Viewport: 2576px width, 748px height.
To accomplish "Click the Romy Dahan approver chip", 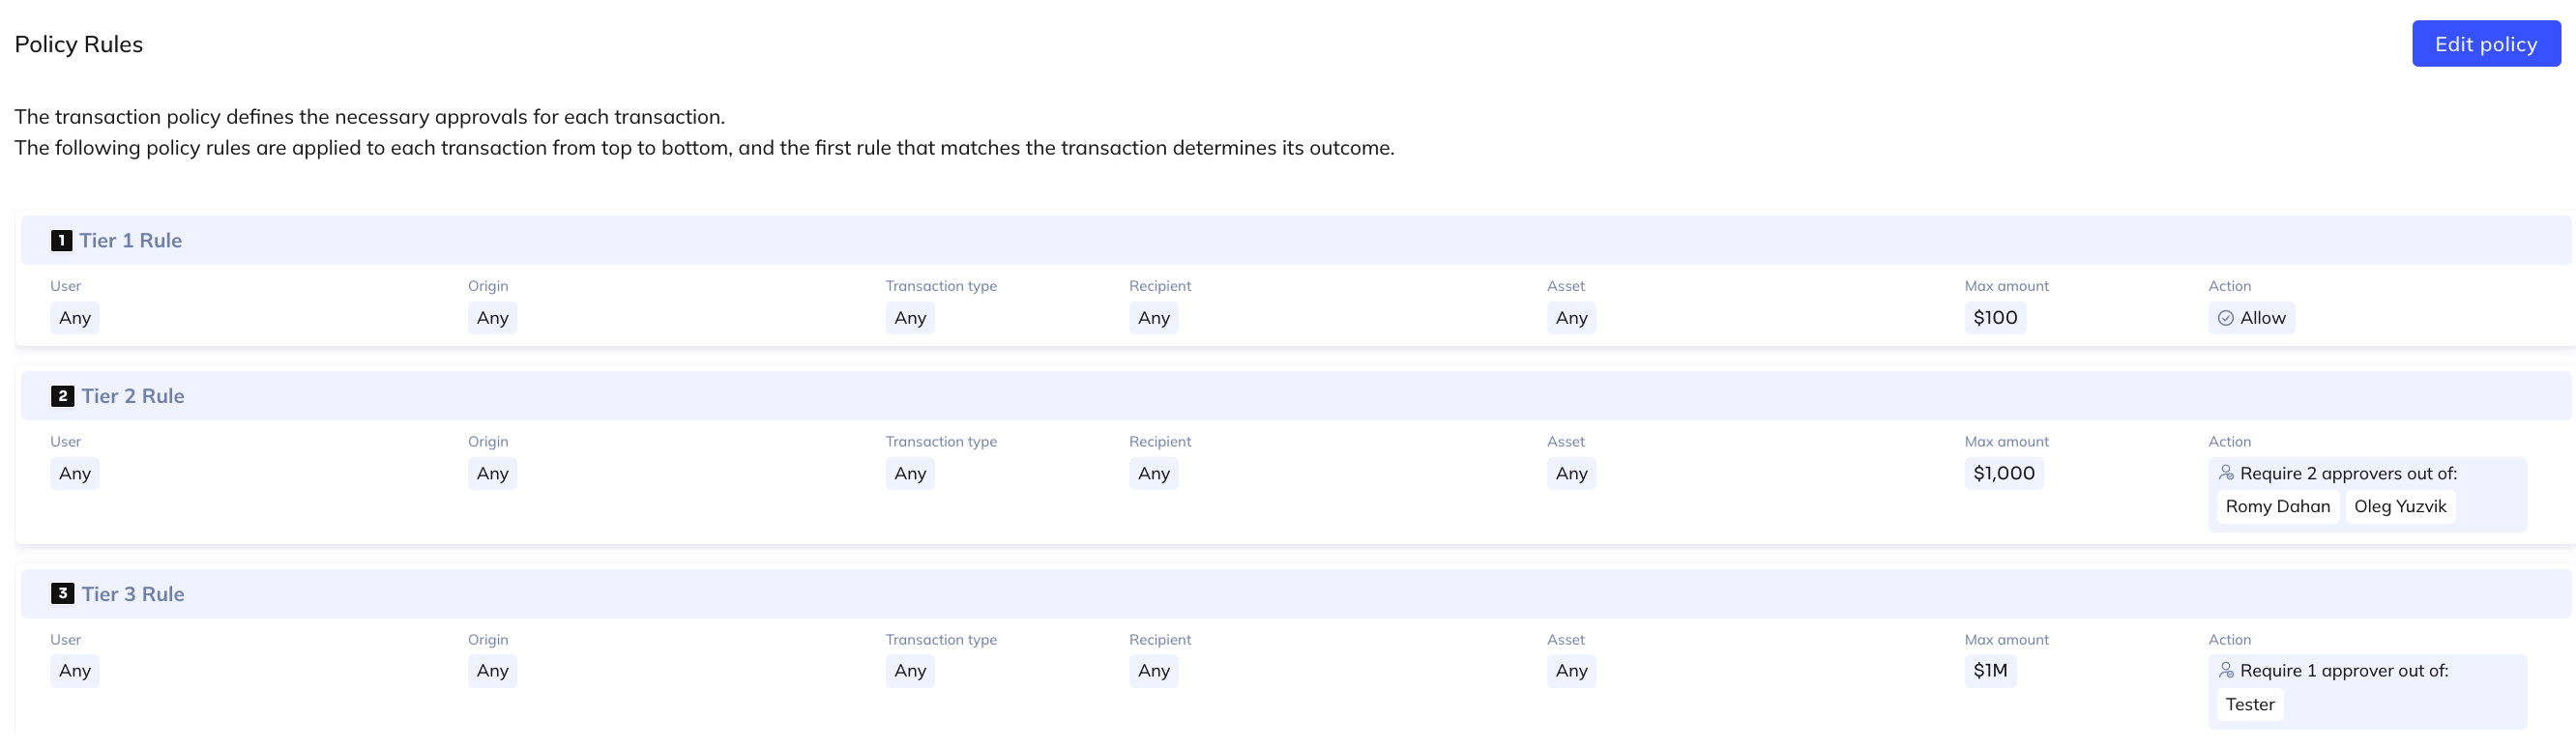I will click(2277, 506).
